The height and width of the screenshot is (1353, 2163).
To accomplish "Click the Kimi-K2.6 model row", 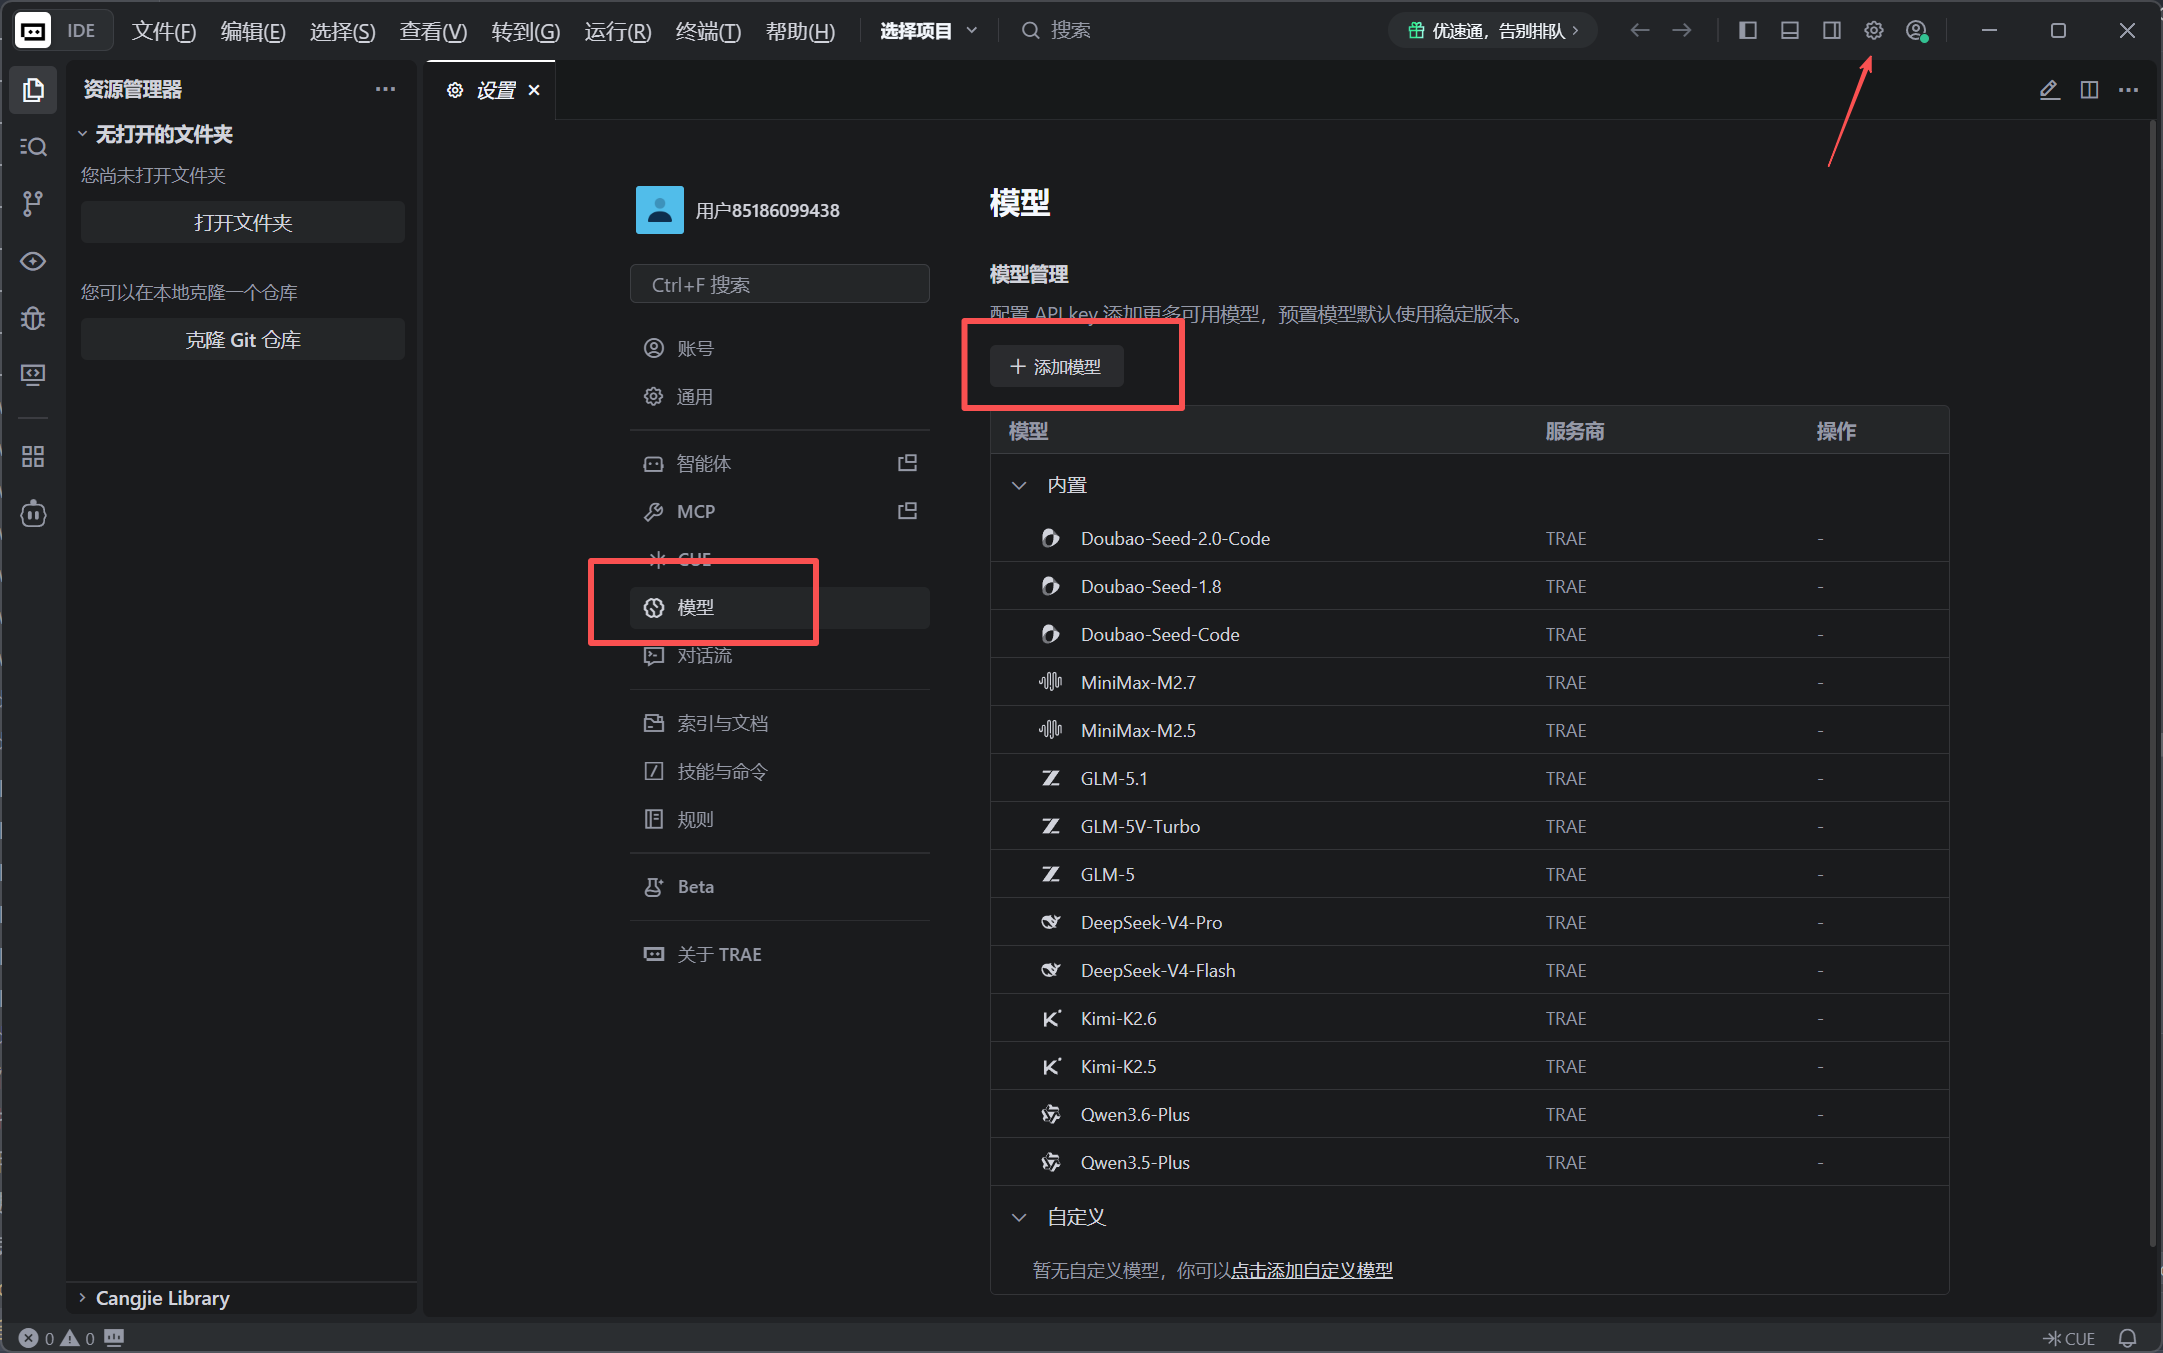I will pyautogui.click(x=1469, y=1018).
